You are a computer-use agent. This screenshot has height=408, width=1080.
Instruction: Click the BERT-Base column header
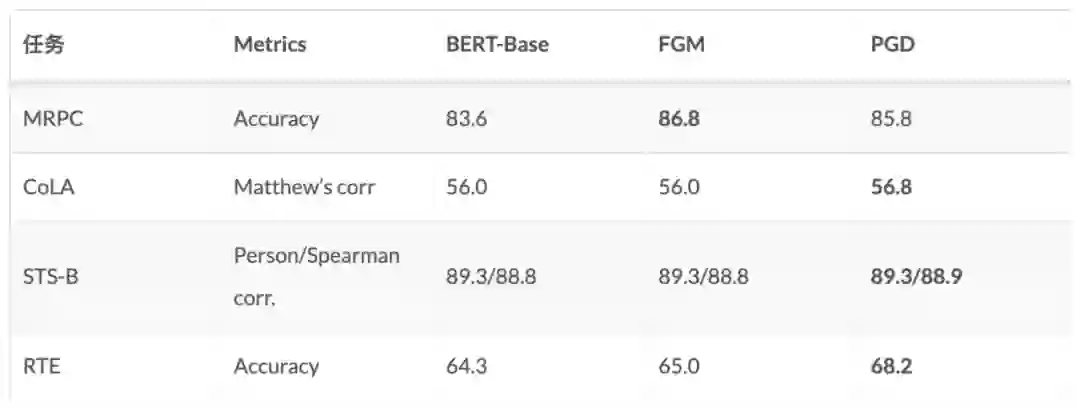tap(497, 45)
